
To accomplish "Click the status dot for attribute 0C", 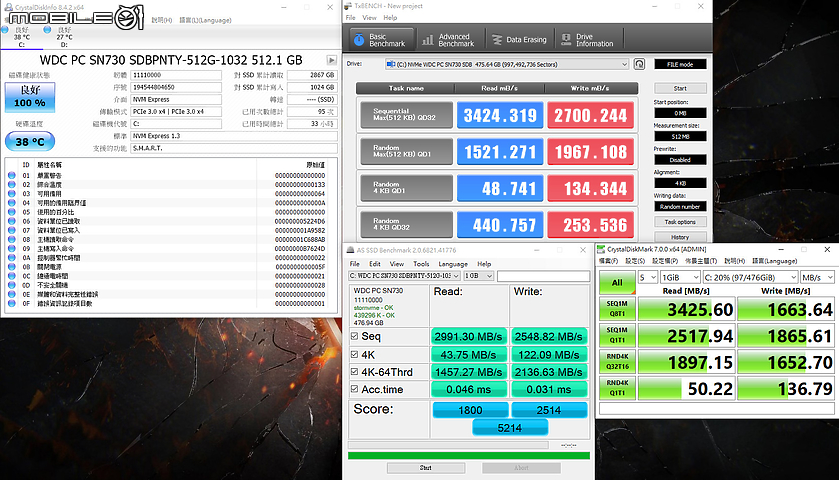I will (x=12, y=276).
